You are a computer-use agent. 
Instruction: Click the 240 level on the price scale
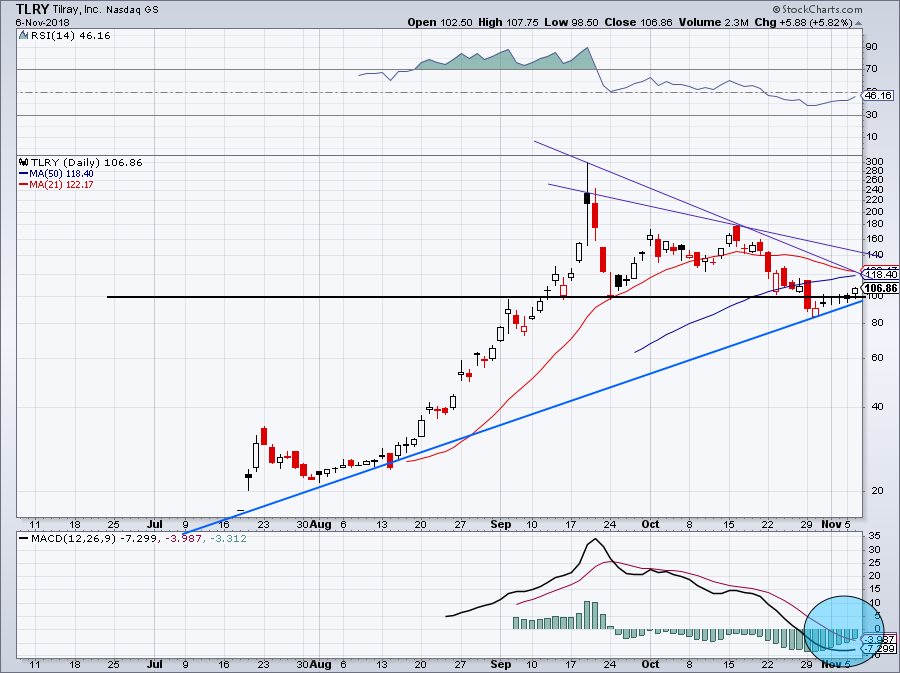pos(874,190)
